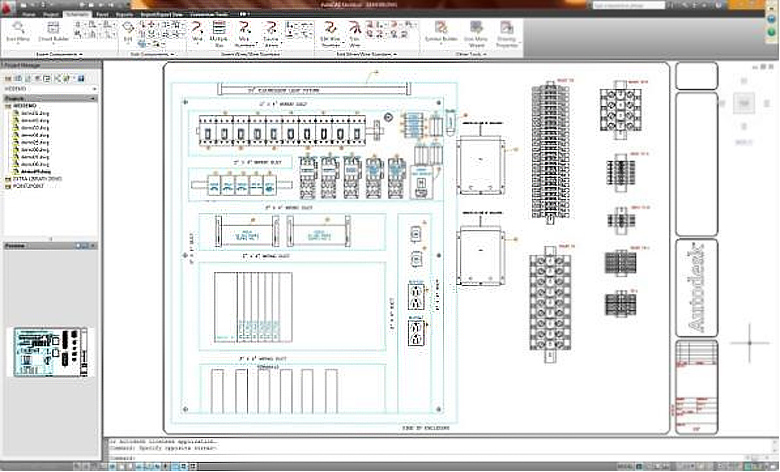Open the WDDEMO project selector dropdown
This screenshot has width=780, height=472.
[50, 89]
